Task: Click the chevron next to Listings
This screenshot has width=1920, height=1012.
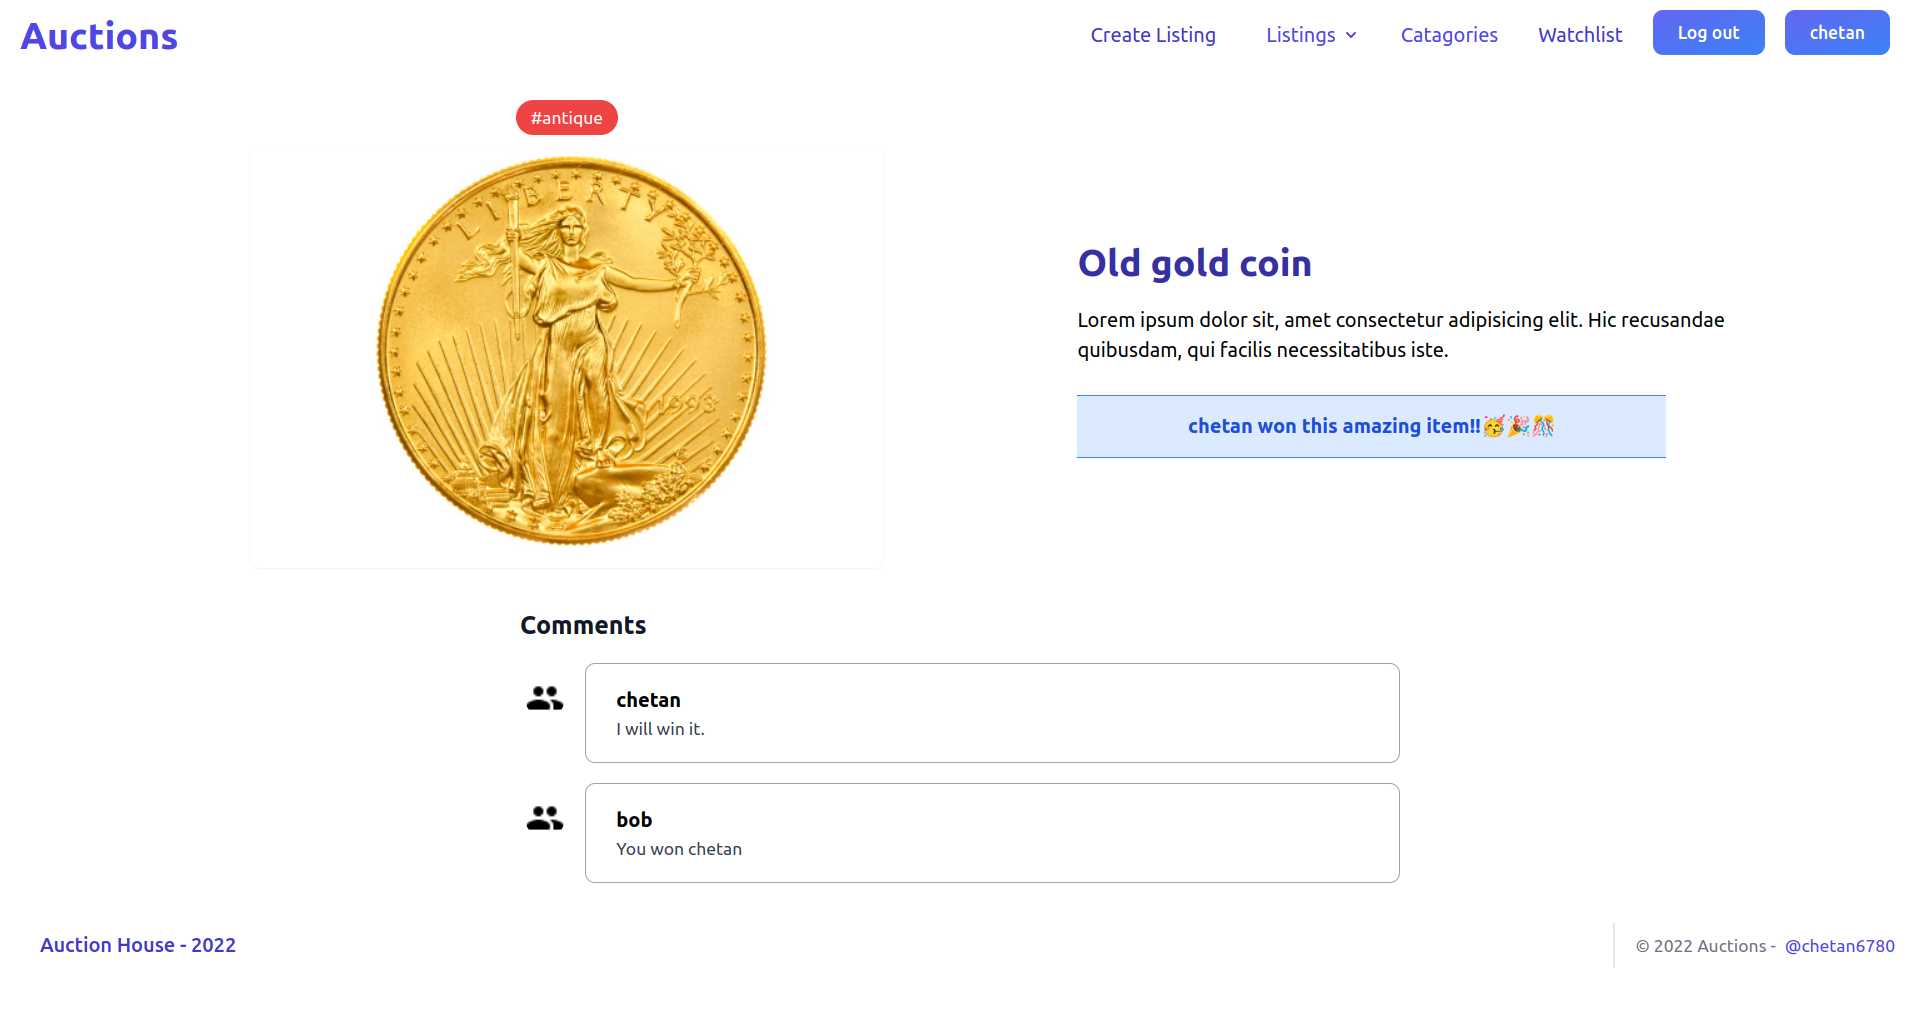Action: point(1351,36)
